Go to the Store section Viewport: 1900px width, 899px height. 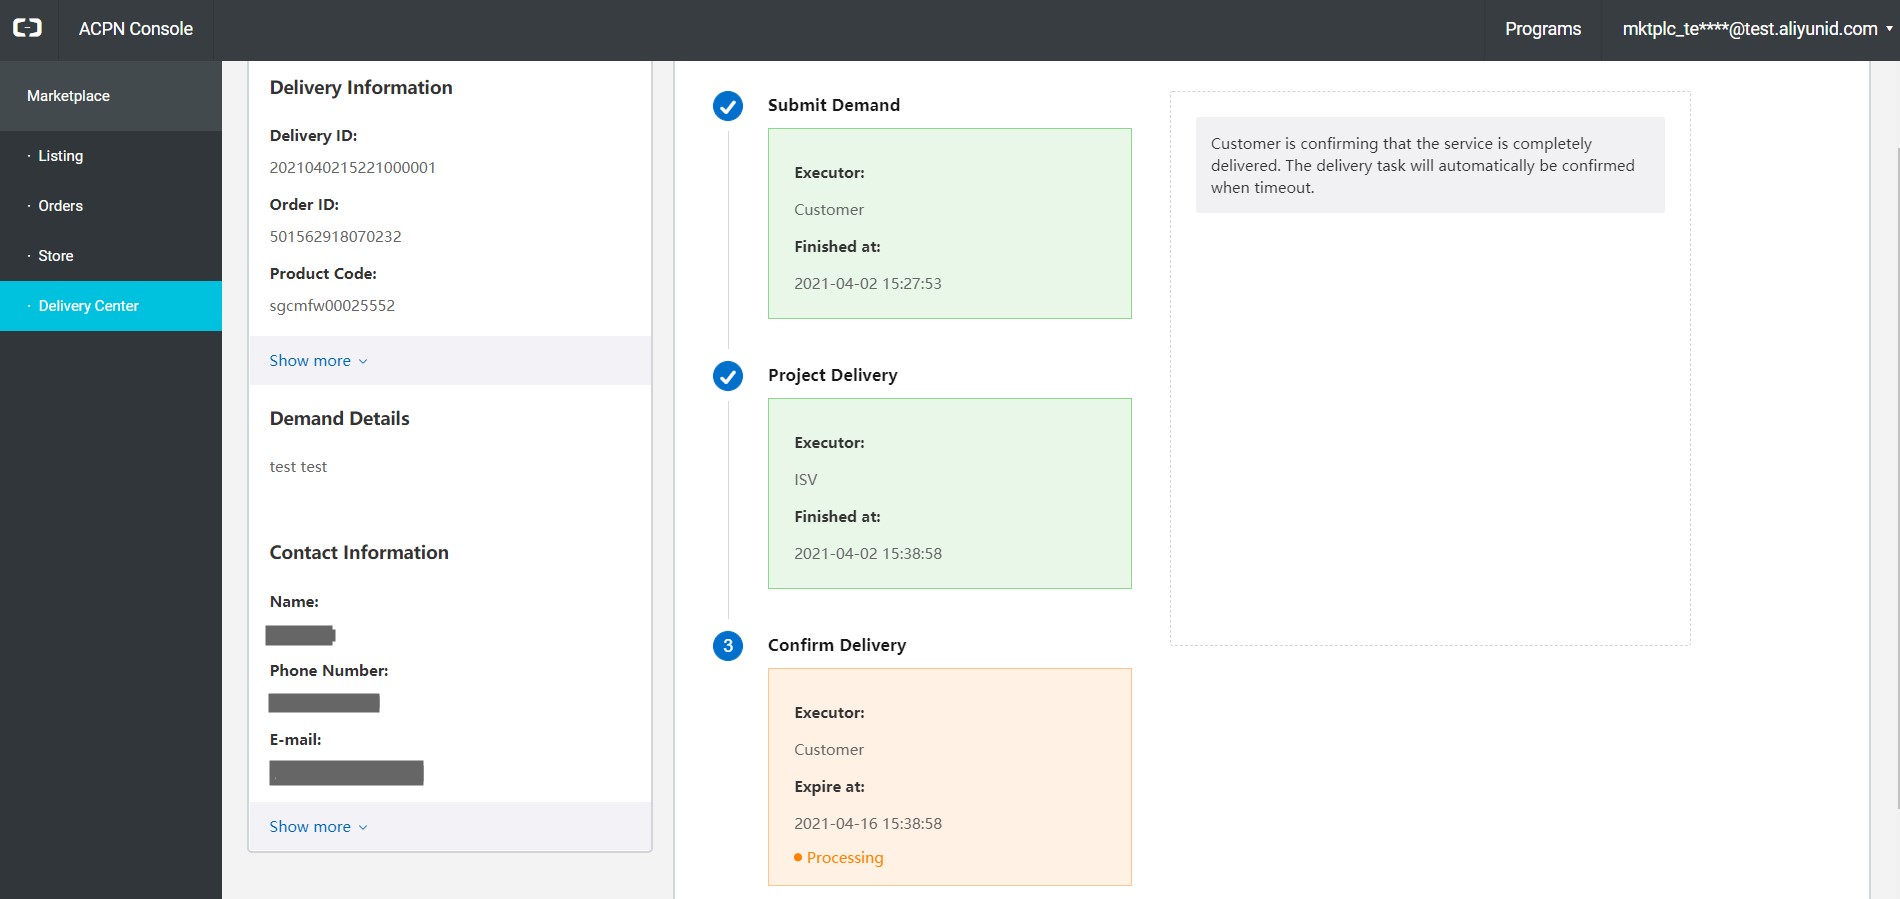[56, 256]
